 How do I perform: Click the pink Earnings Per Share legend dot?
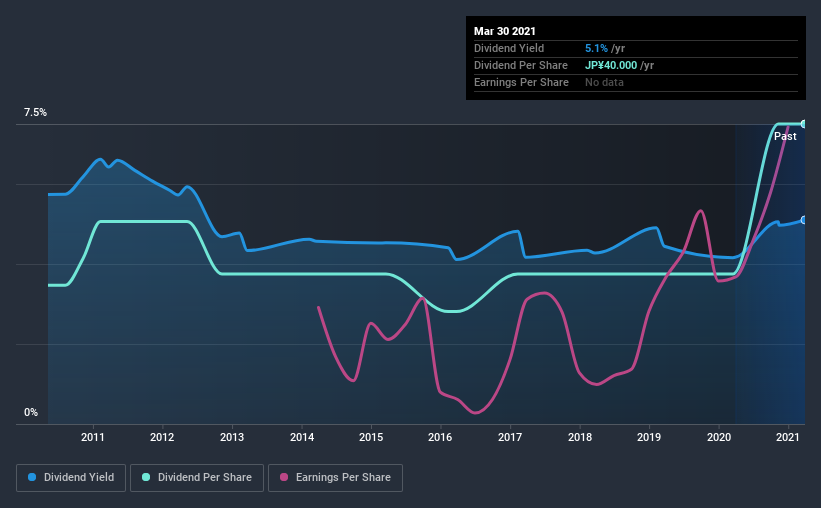point(284,477)
